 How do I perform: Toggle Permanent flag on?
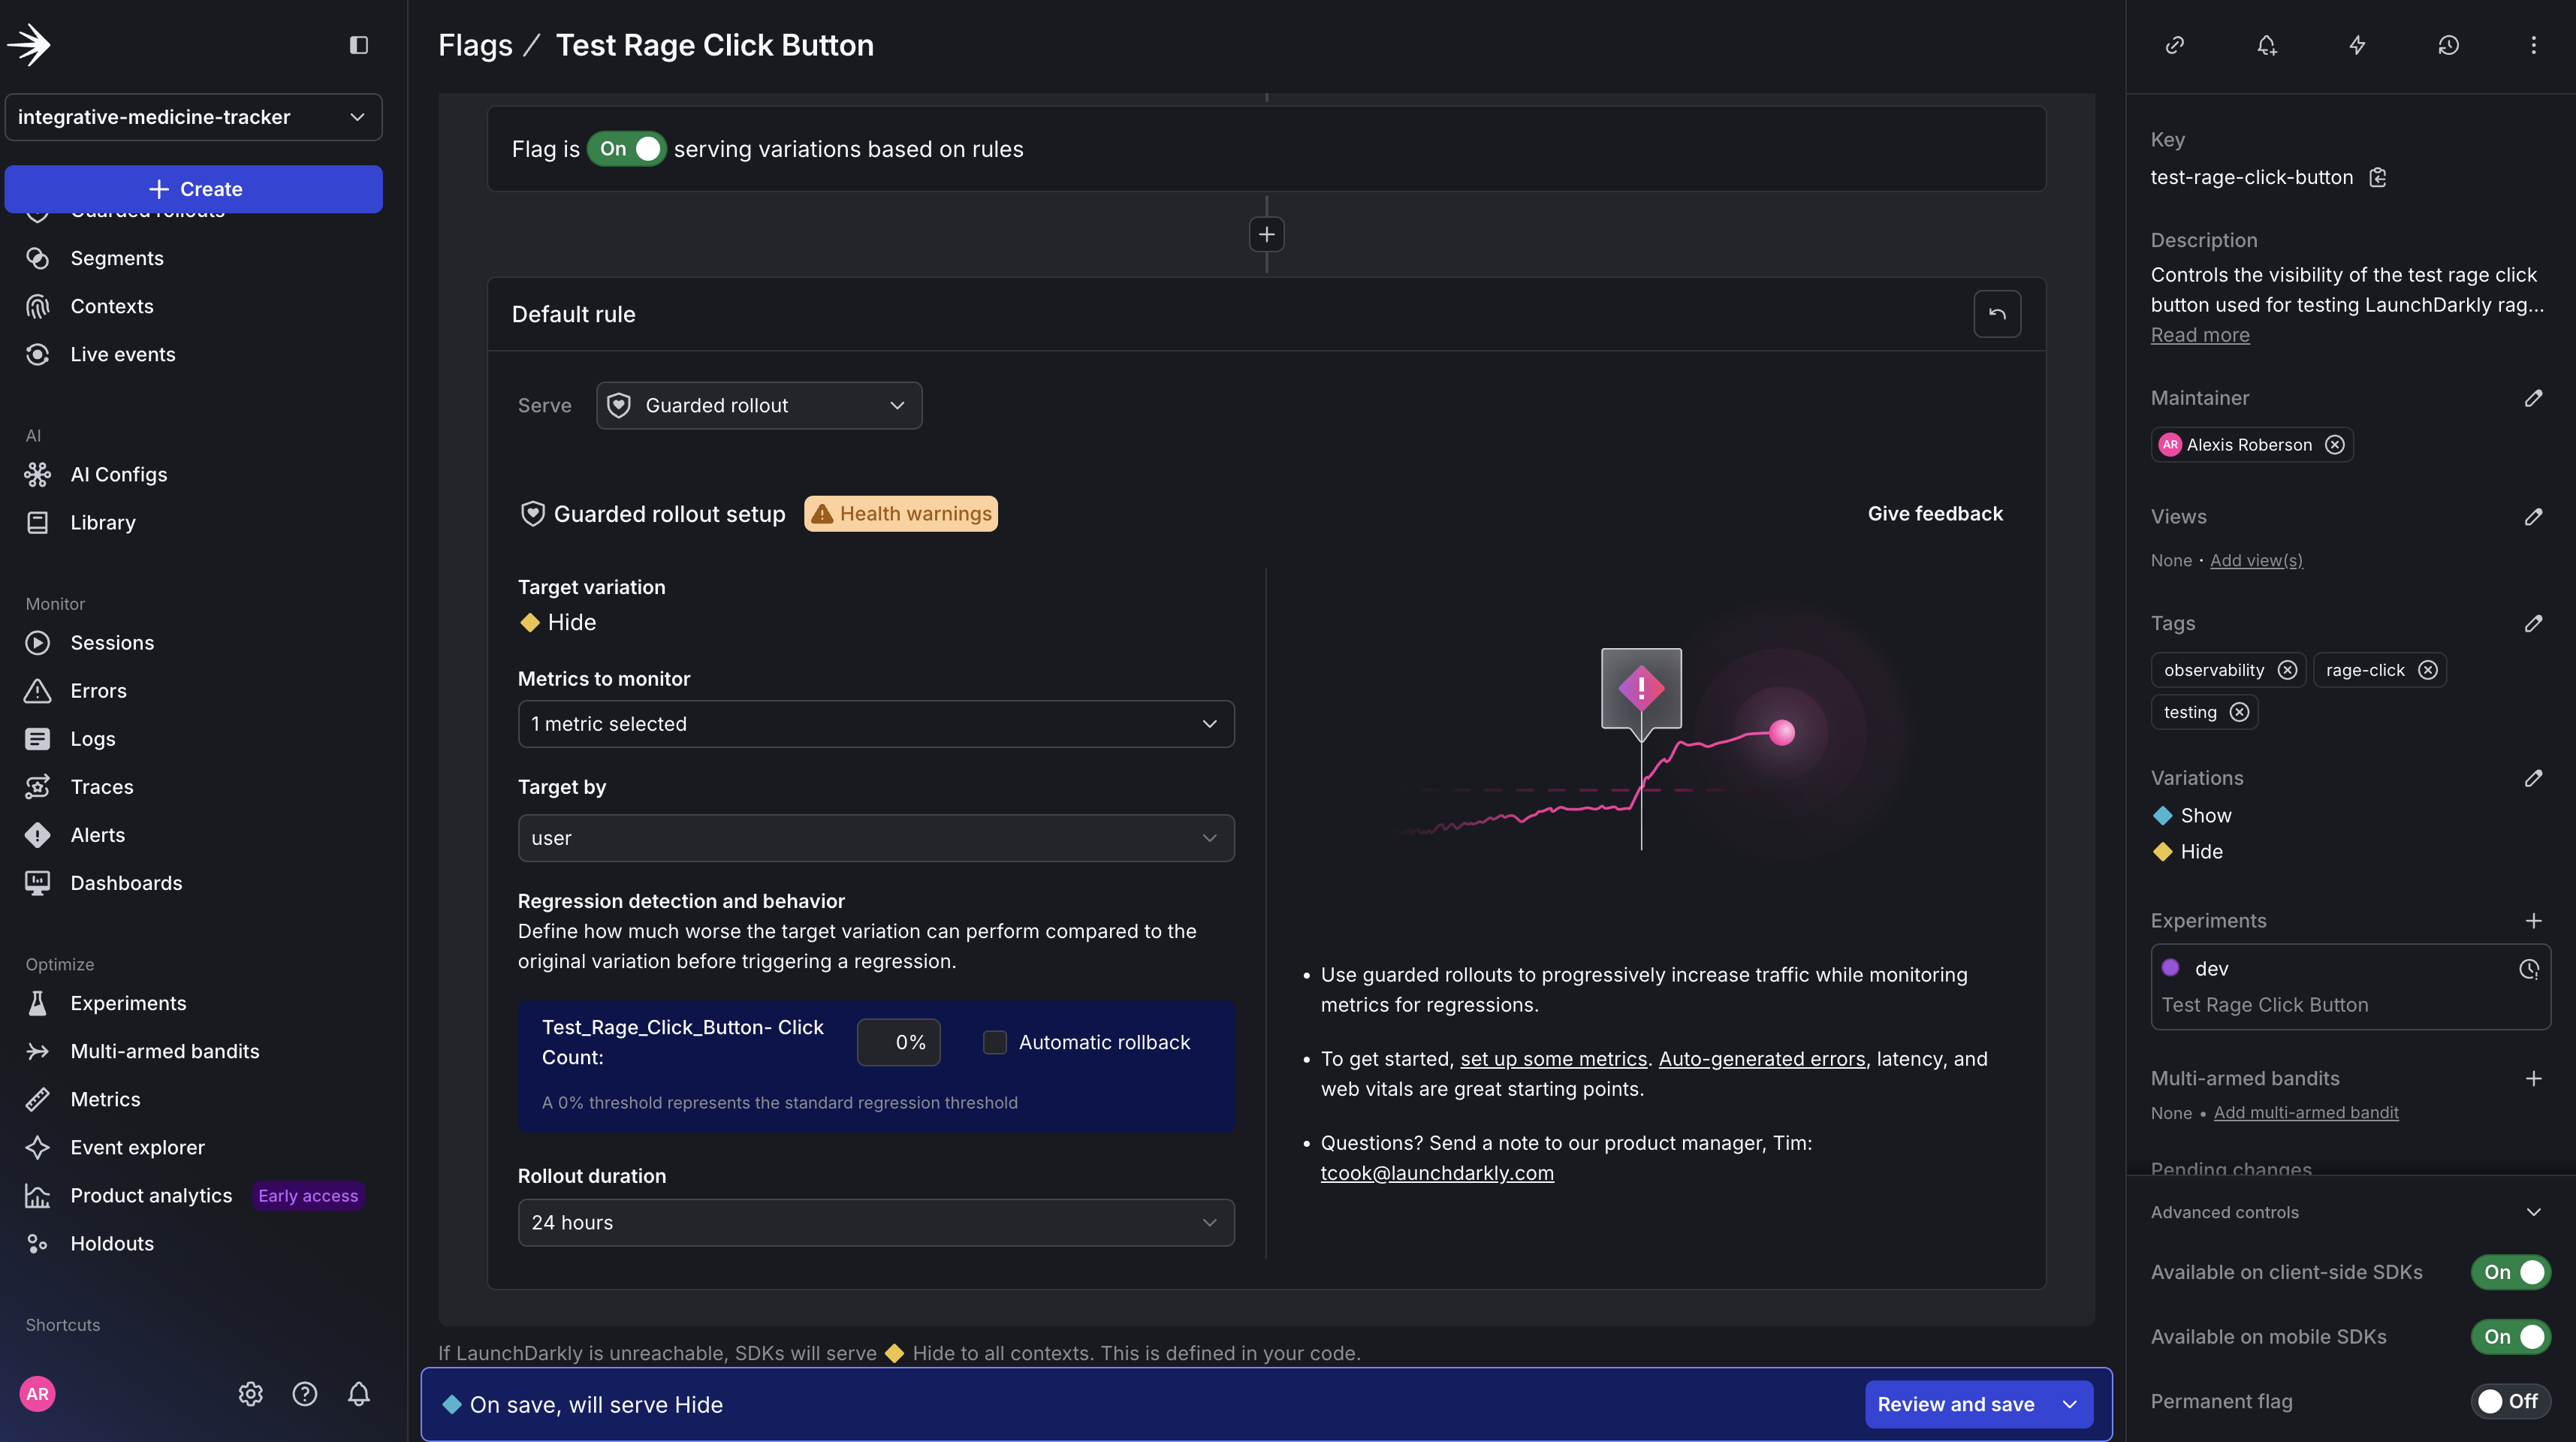tap(2510, 1401)
